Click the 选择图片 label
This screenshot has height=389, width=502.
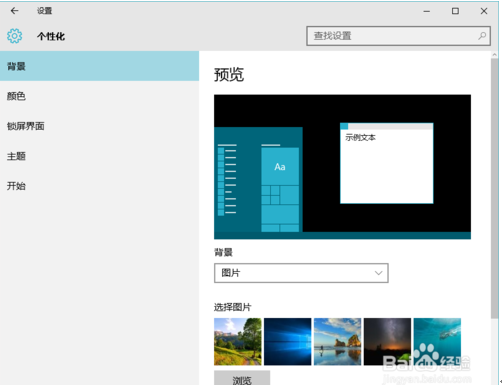pos(232,307)
